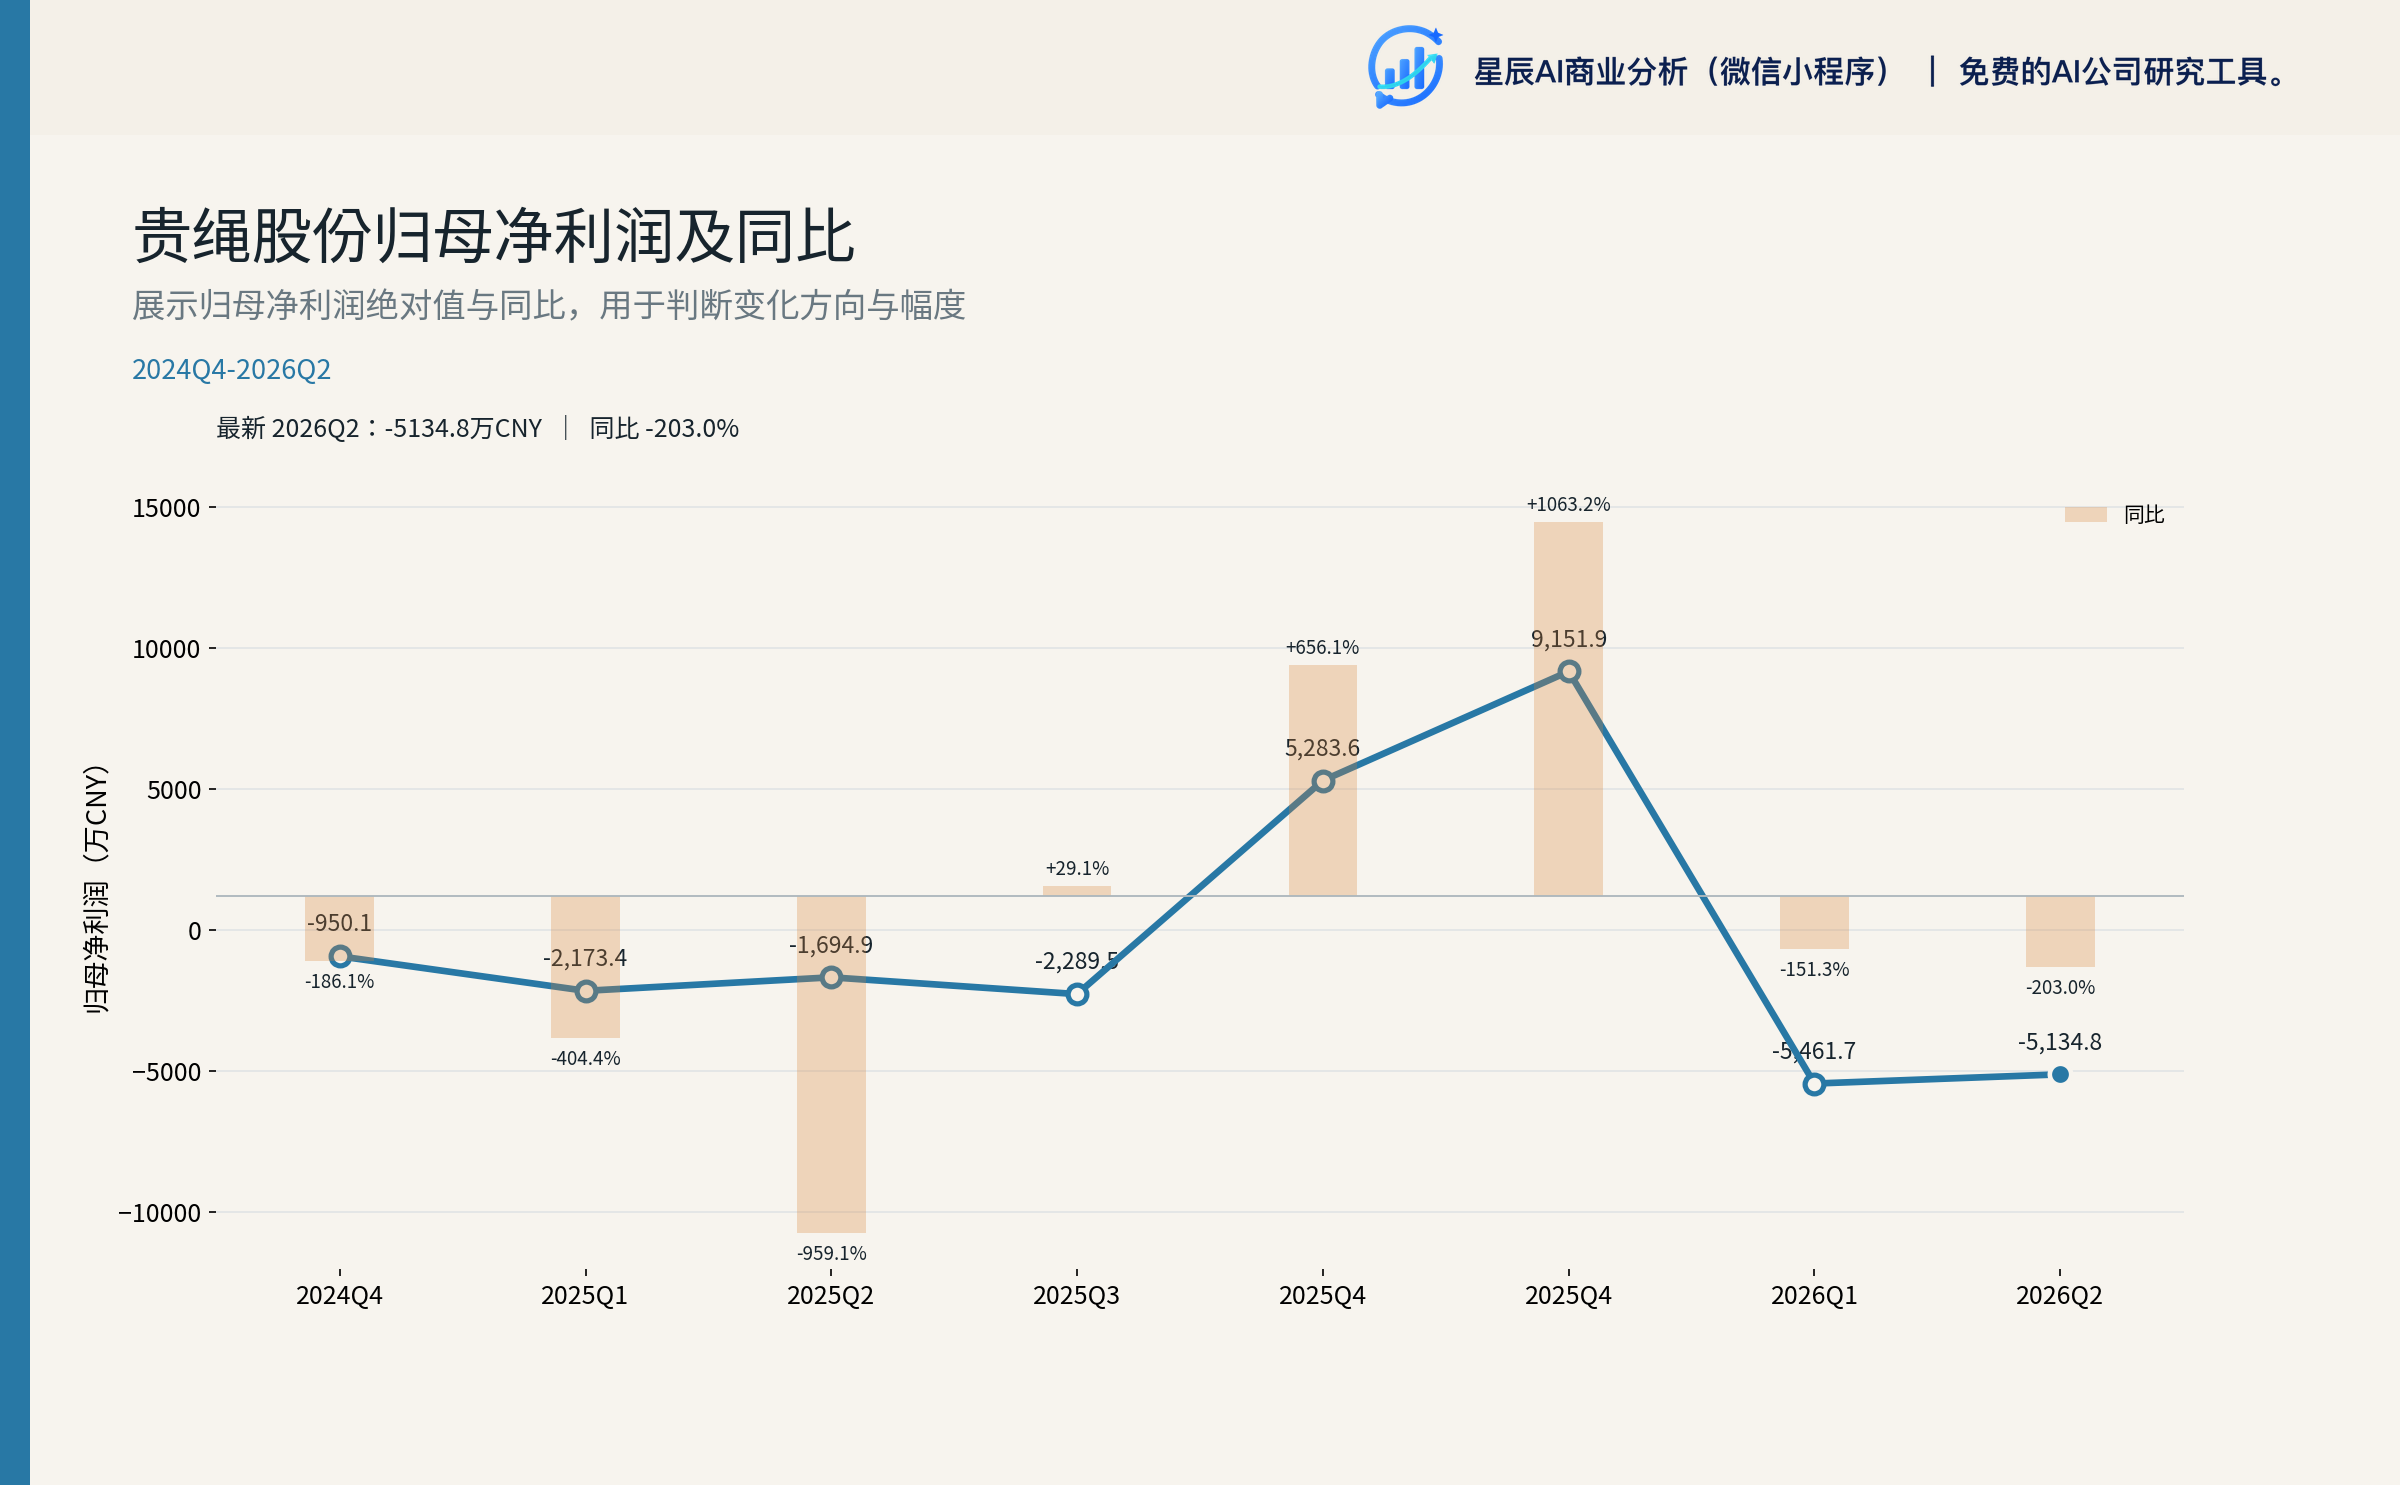2400x1485 pixels.
Task: Click the 最新 2026Q2：-5134.8万CNY summary text
Action: [x=379, y=428]
